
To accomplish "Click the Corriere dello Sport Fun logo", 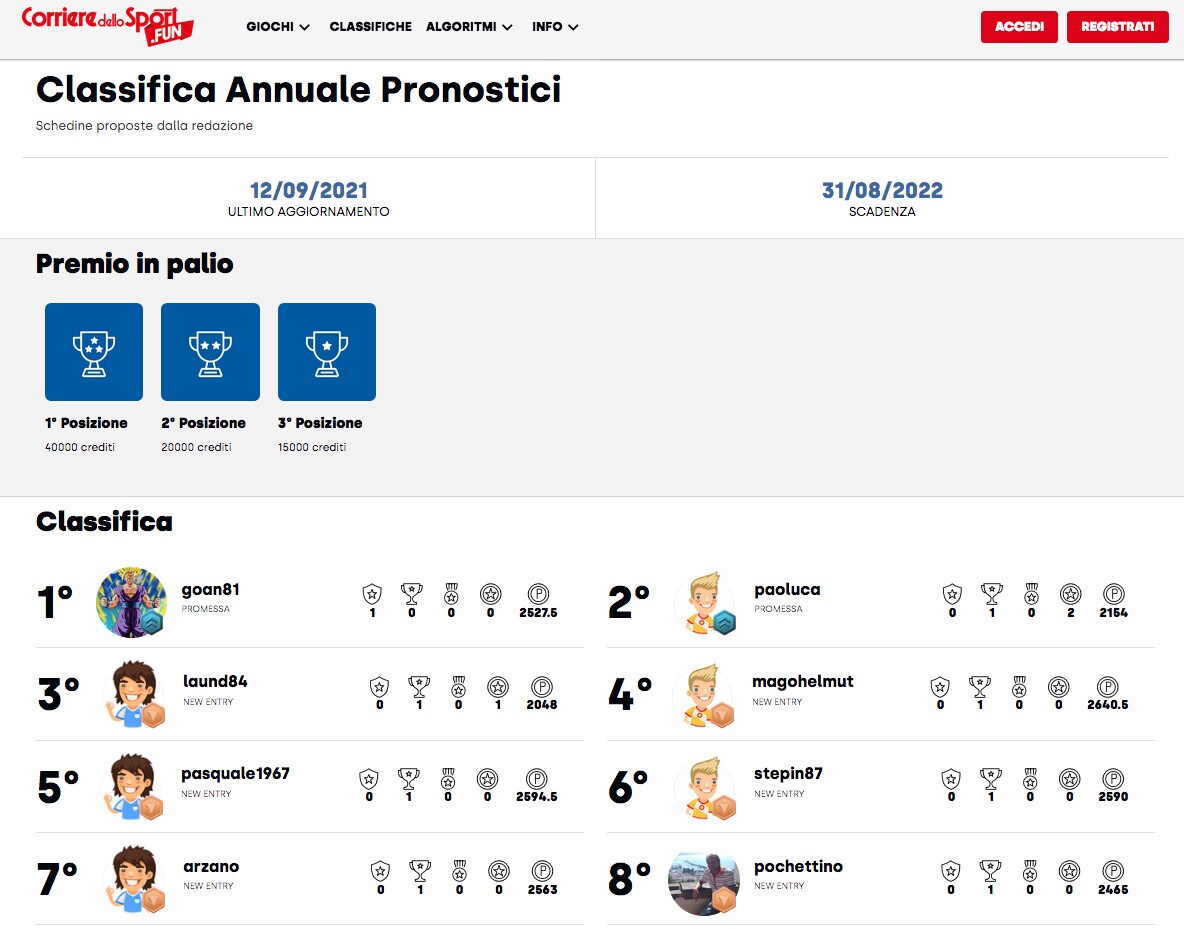I will 107,26.
